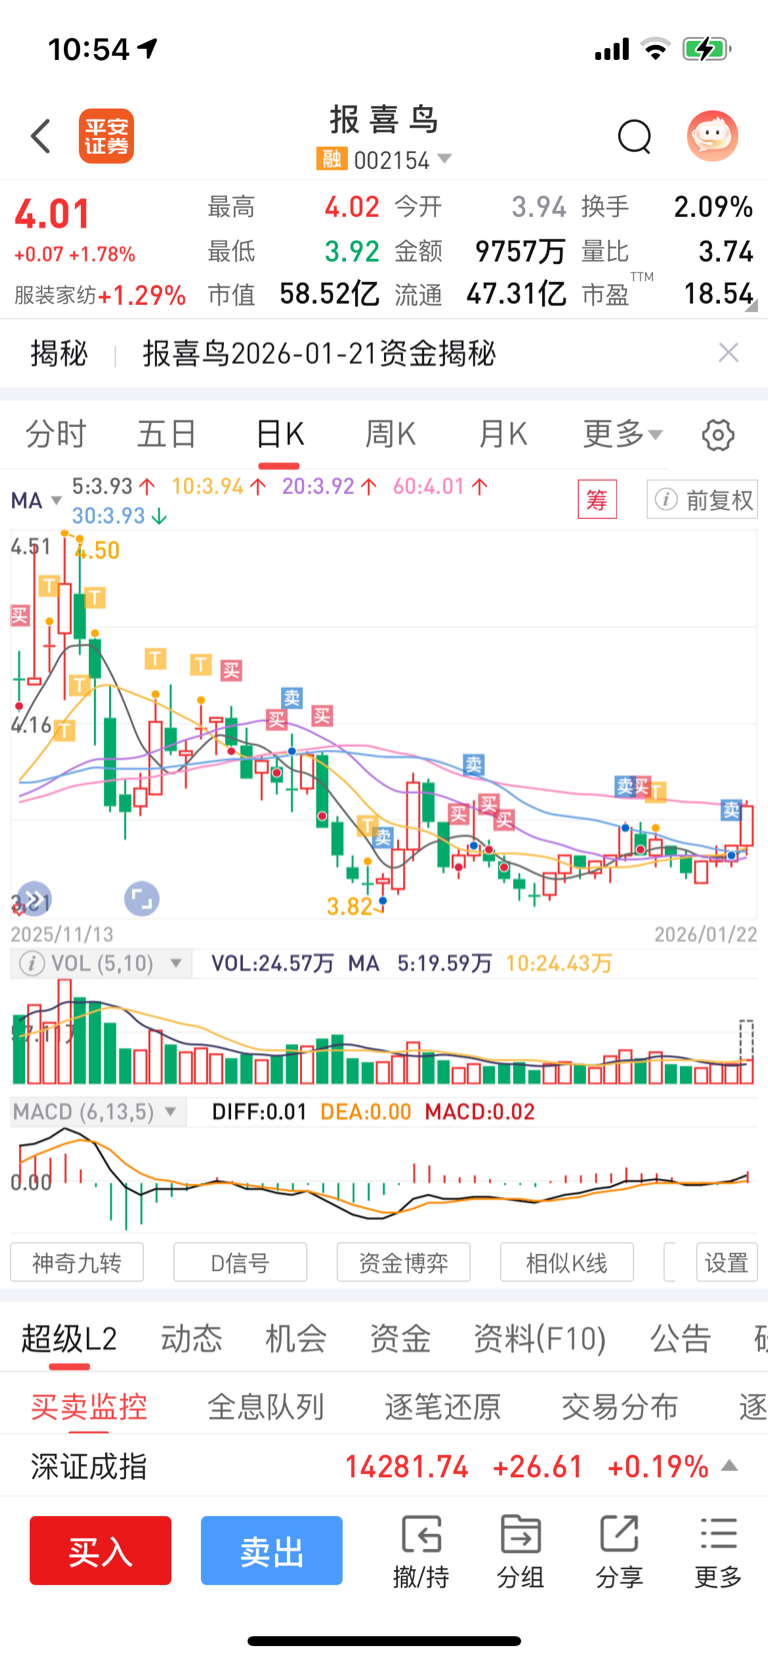Tap the current price 4.01
The height and width of the screenshot is (1663, 768).
tap(52, 214)
